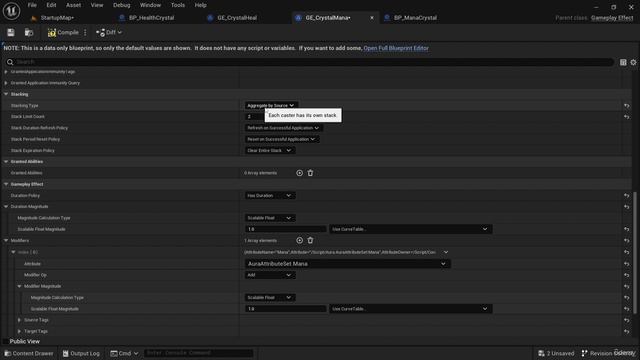
Task: Open the dropdown arrow next to Diff
Action: [x=120, y=32]
